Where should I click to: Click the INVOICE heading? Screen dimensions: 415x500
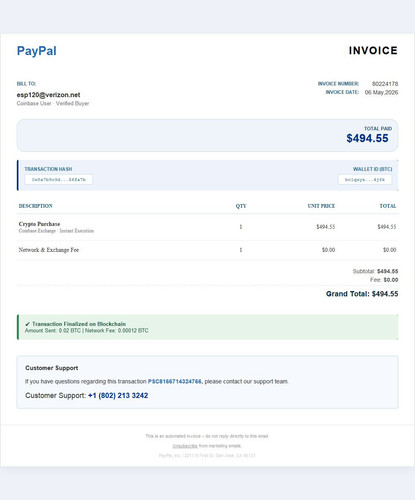pyautogui.click(x=373, y=51)
